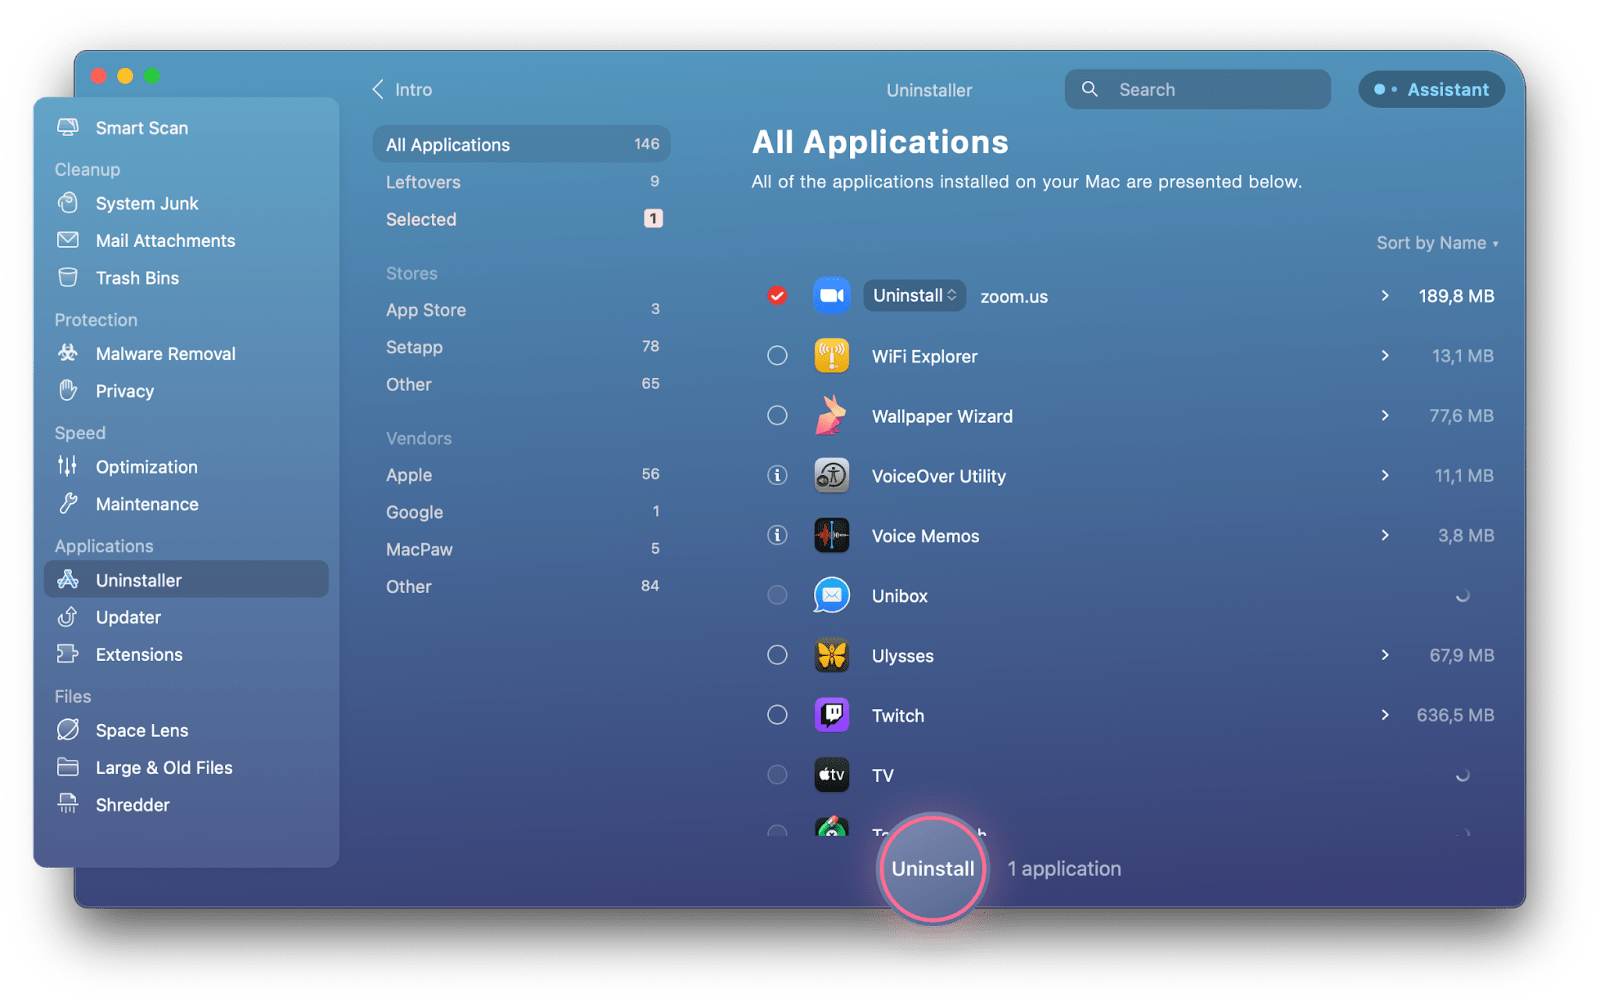Screen dimensions: 1600x1006
Task: Show App Store applications
Action: (x=521, y=310)
